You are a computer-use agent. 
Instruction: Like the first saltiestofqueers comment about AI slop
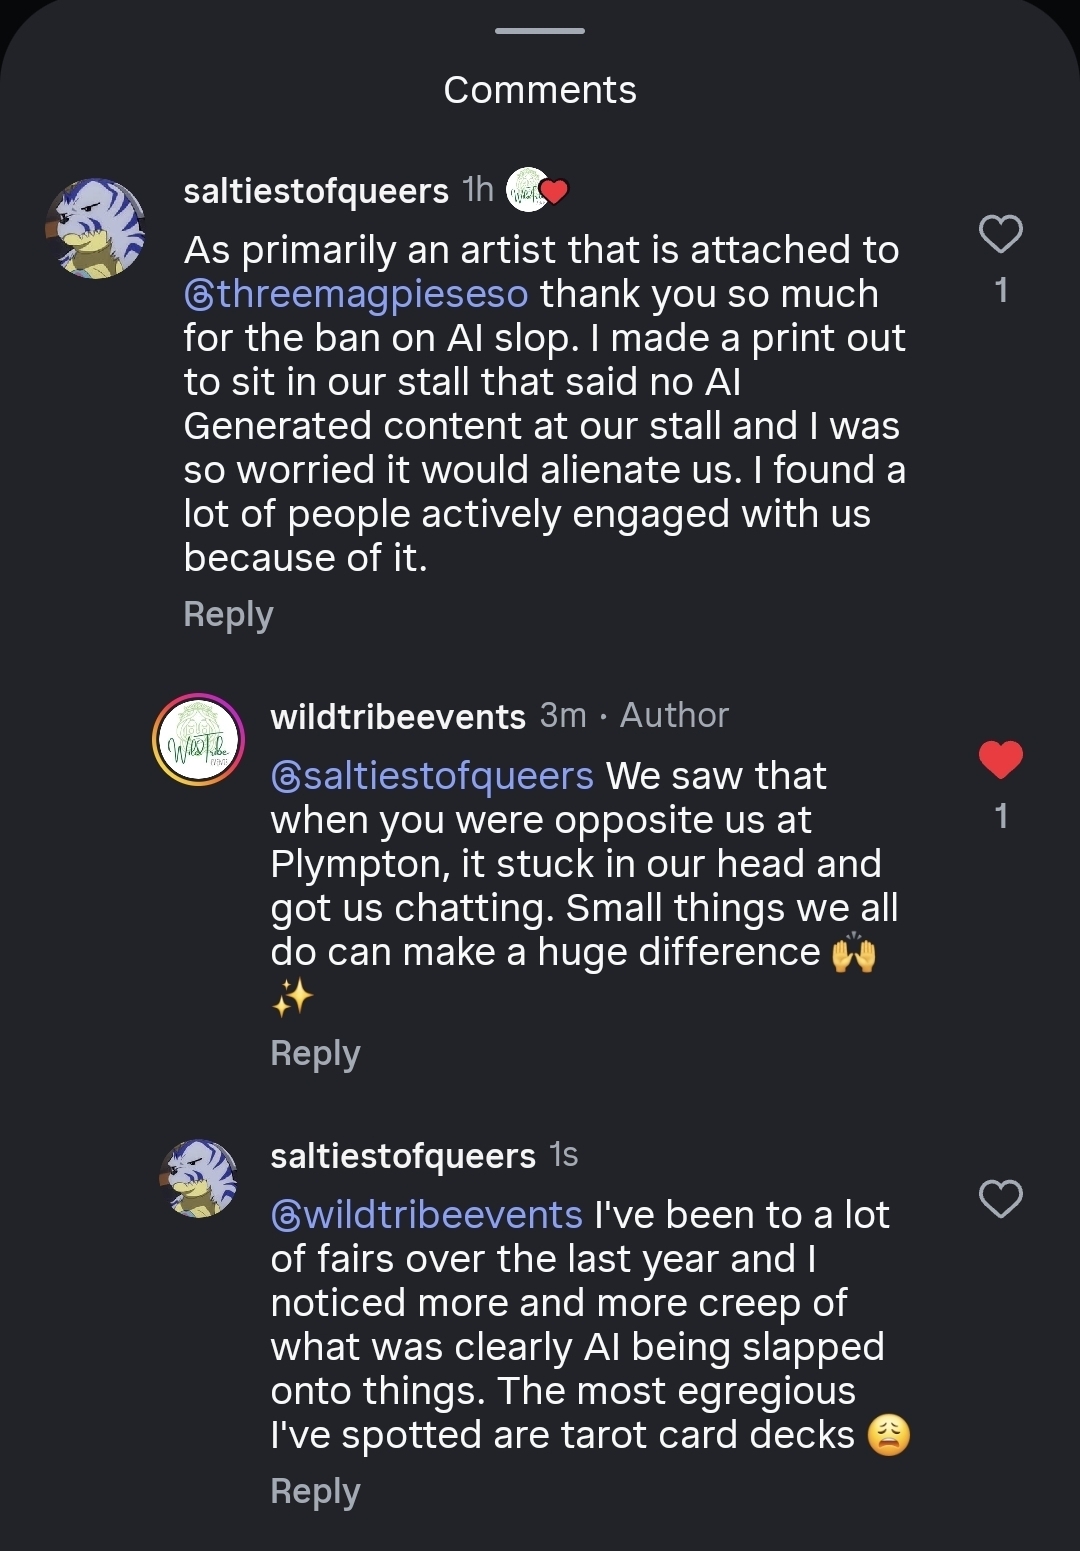pos(1000,234)
